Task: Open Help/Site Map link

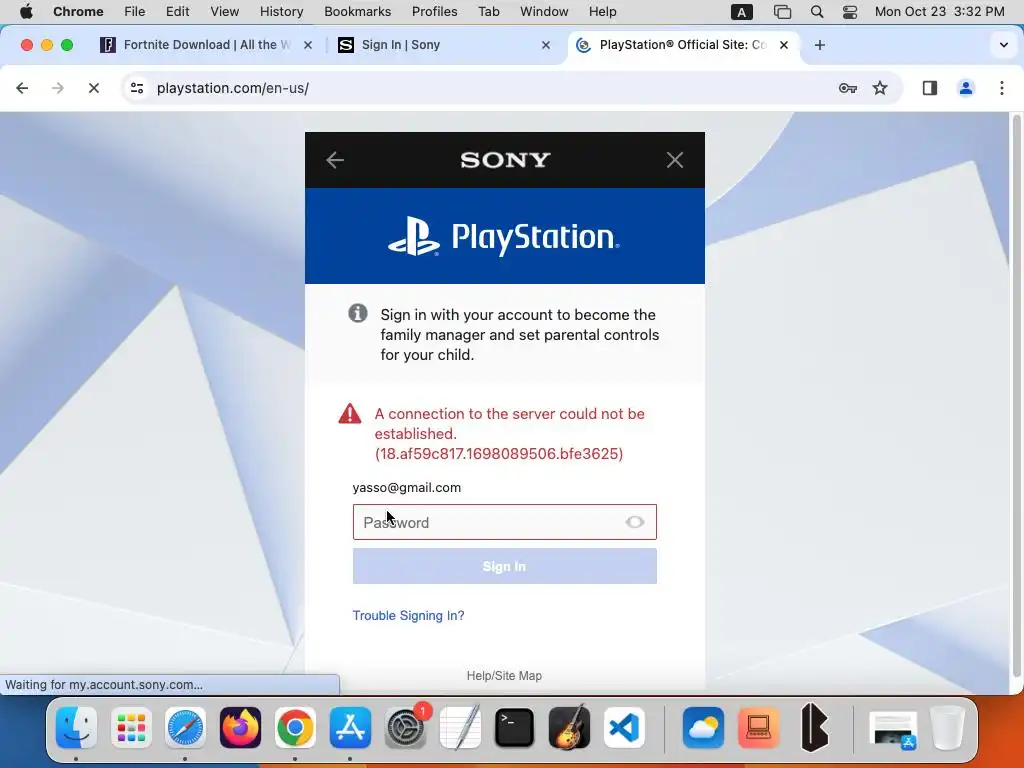Action: [504, 676]
